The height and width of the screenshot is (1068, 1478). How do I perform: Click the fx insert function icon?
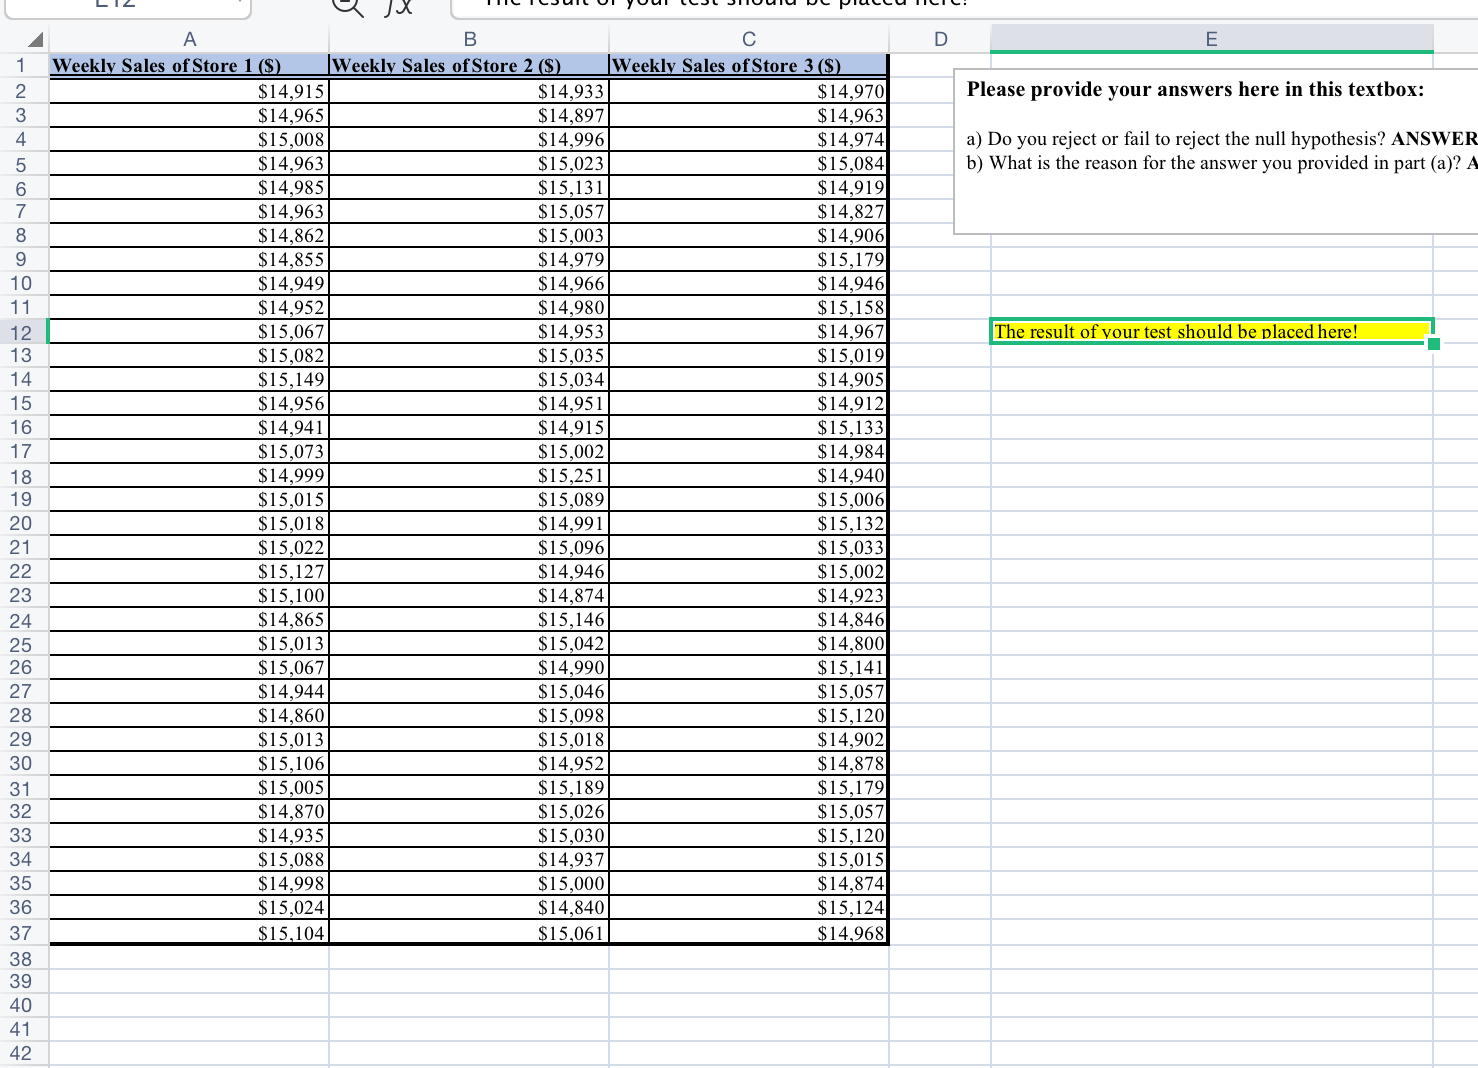[x=398, y=6]
